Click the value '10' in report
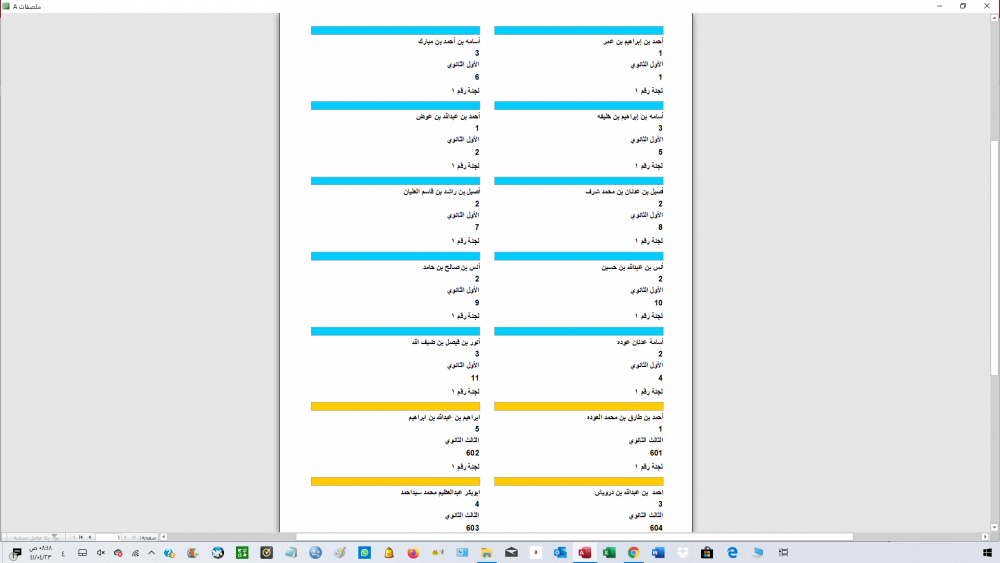Image resolution: width=1000 pixels, height=563 pixels. pos(658,303)
